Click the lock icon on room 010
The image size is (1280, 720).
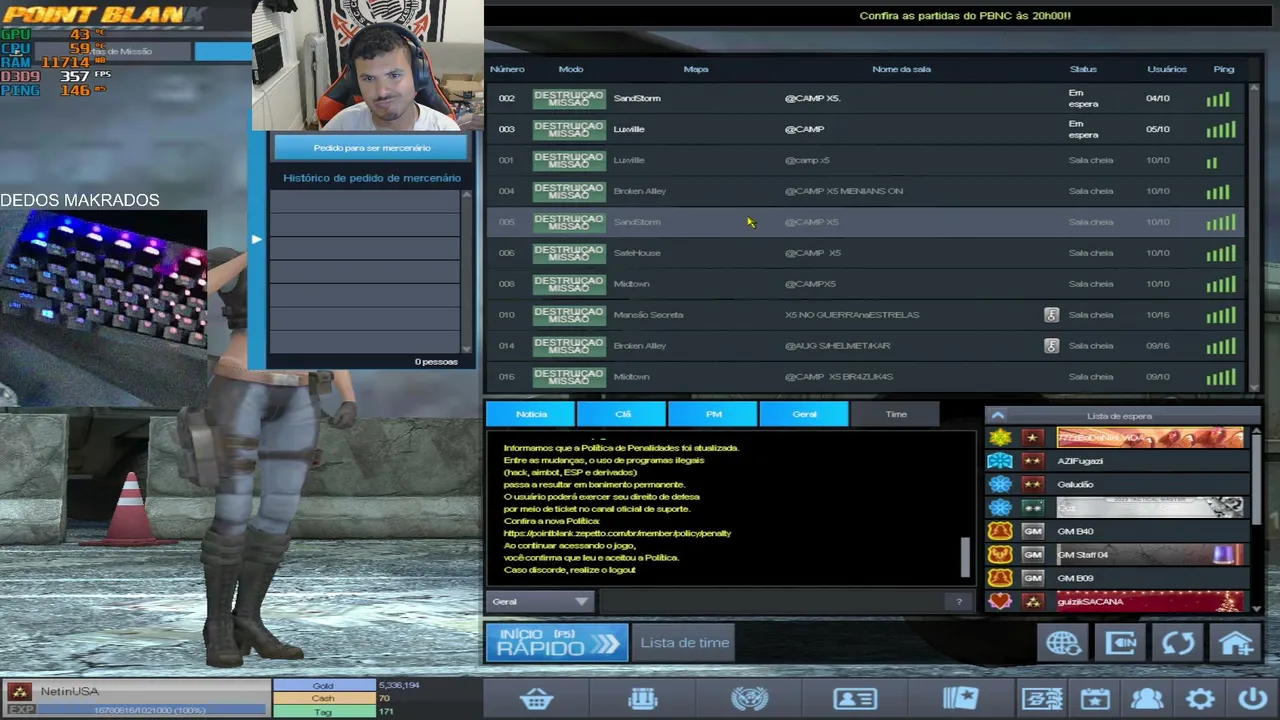(1051, 315)
